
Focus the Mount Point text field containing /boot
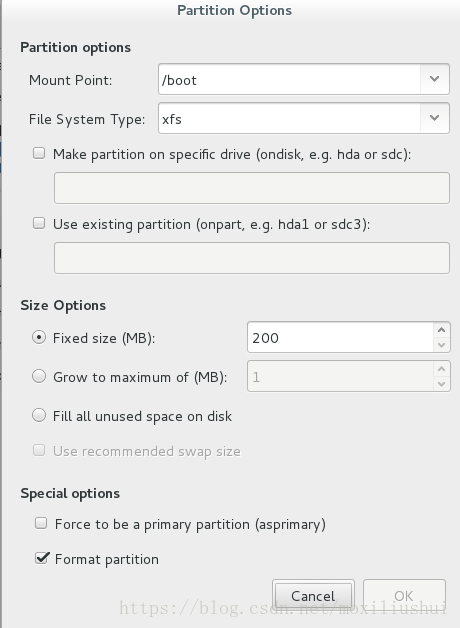[289, 79]
